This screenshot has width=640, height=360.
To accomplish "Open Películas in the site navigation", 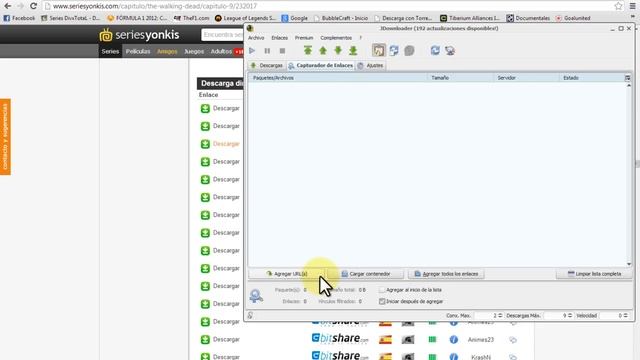I will tap(138, 51).
